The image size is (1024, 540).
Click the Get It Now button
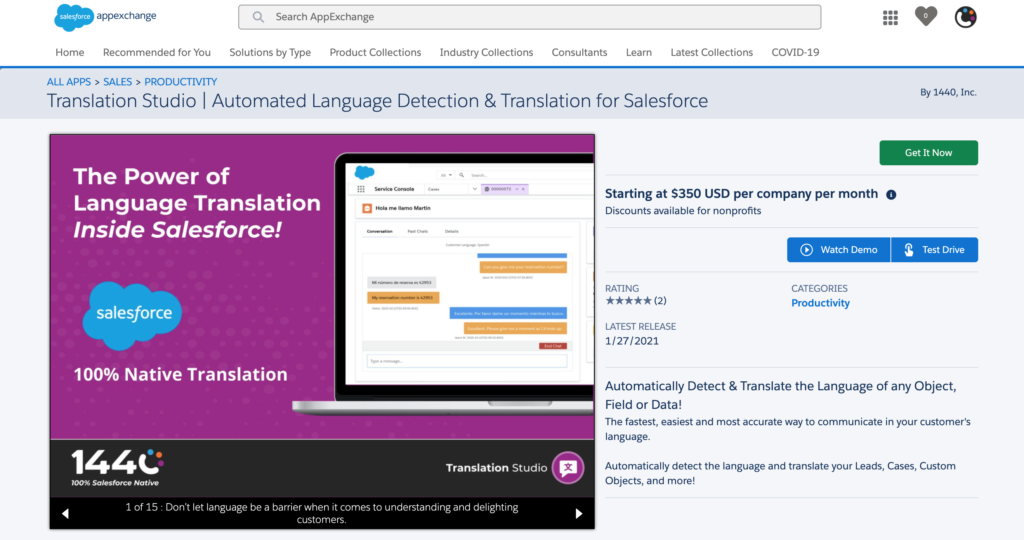tap(928, 153)
